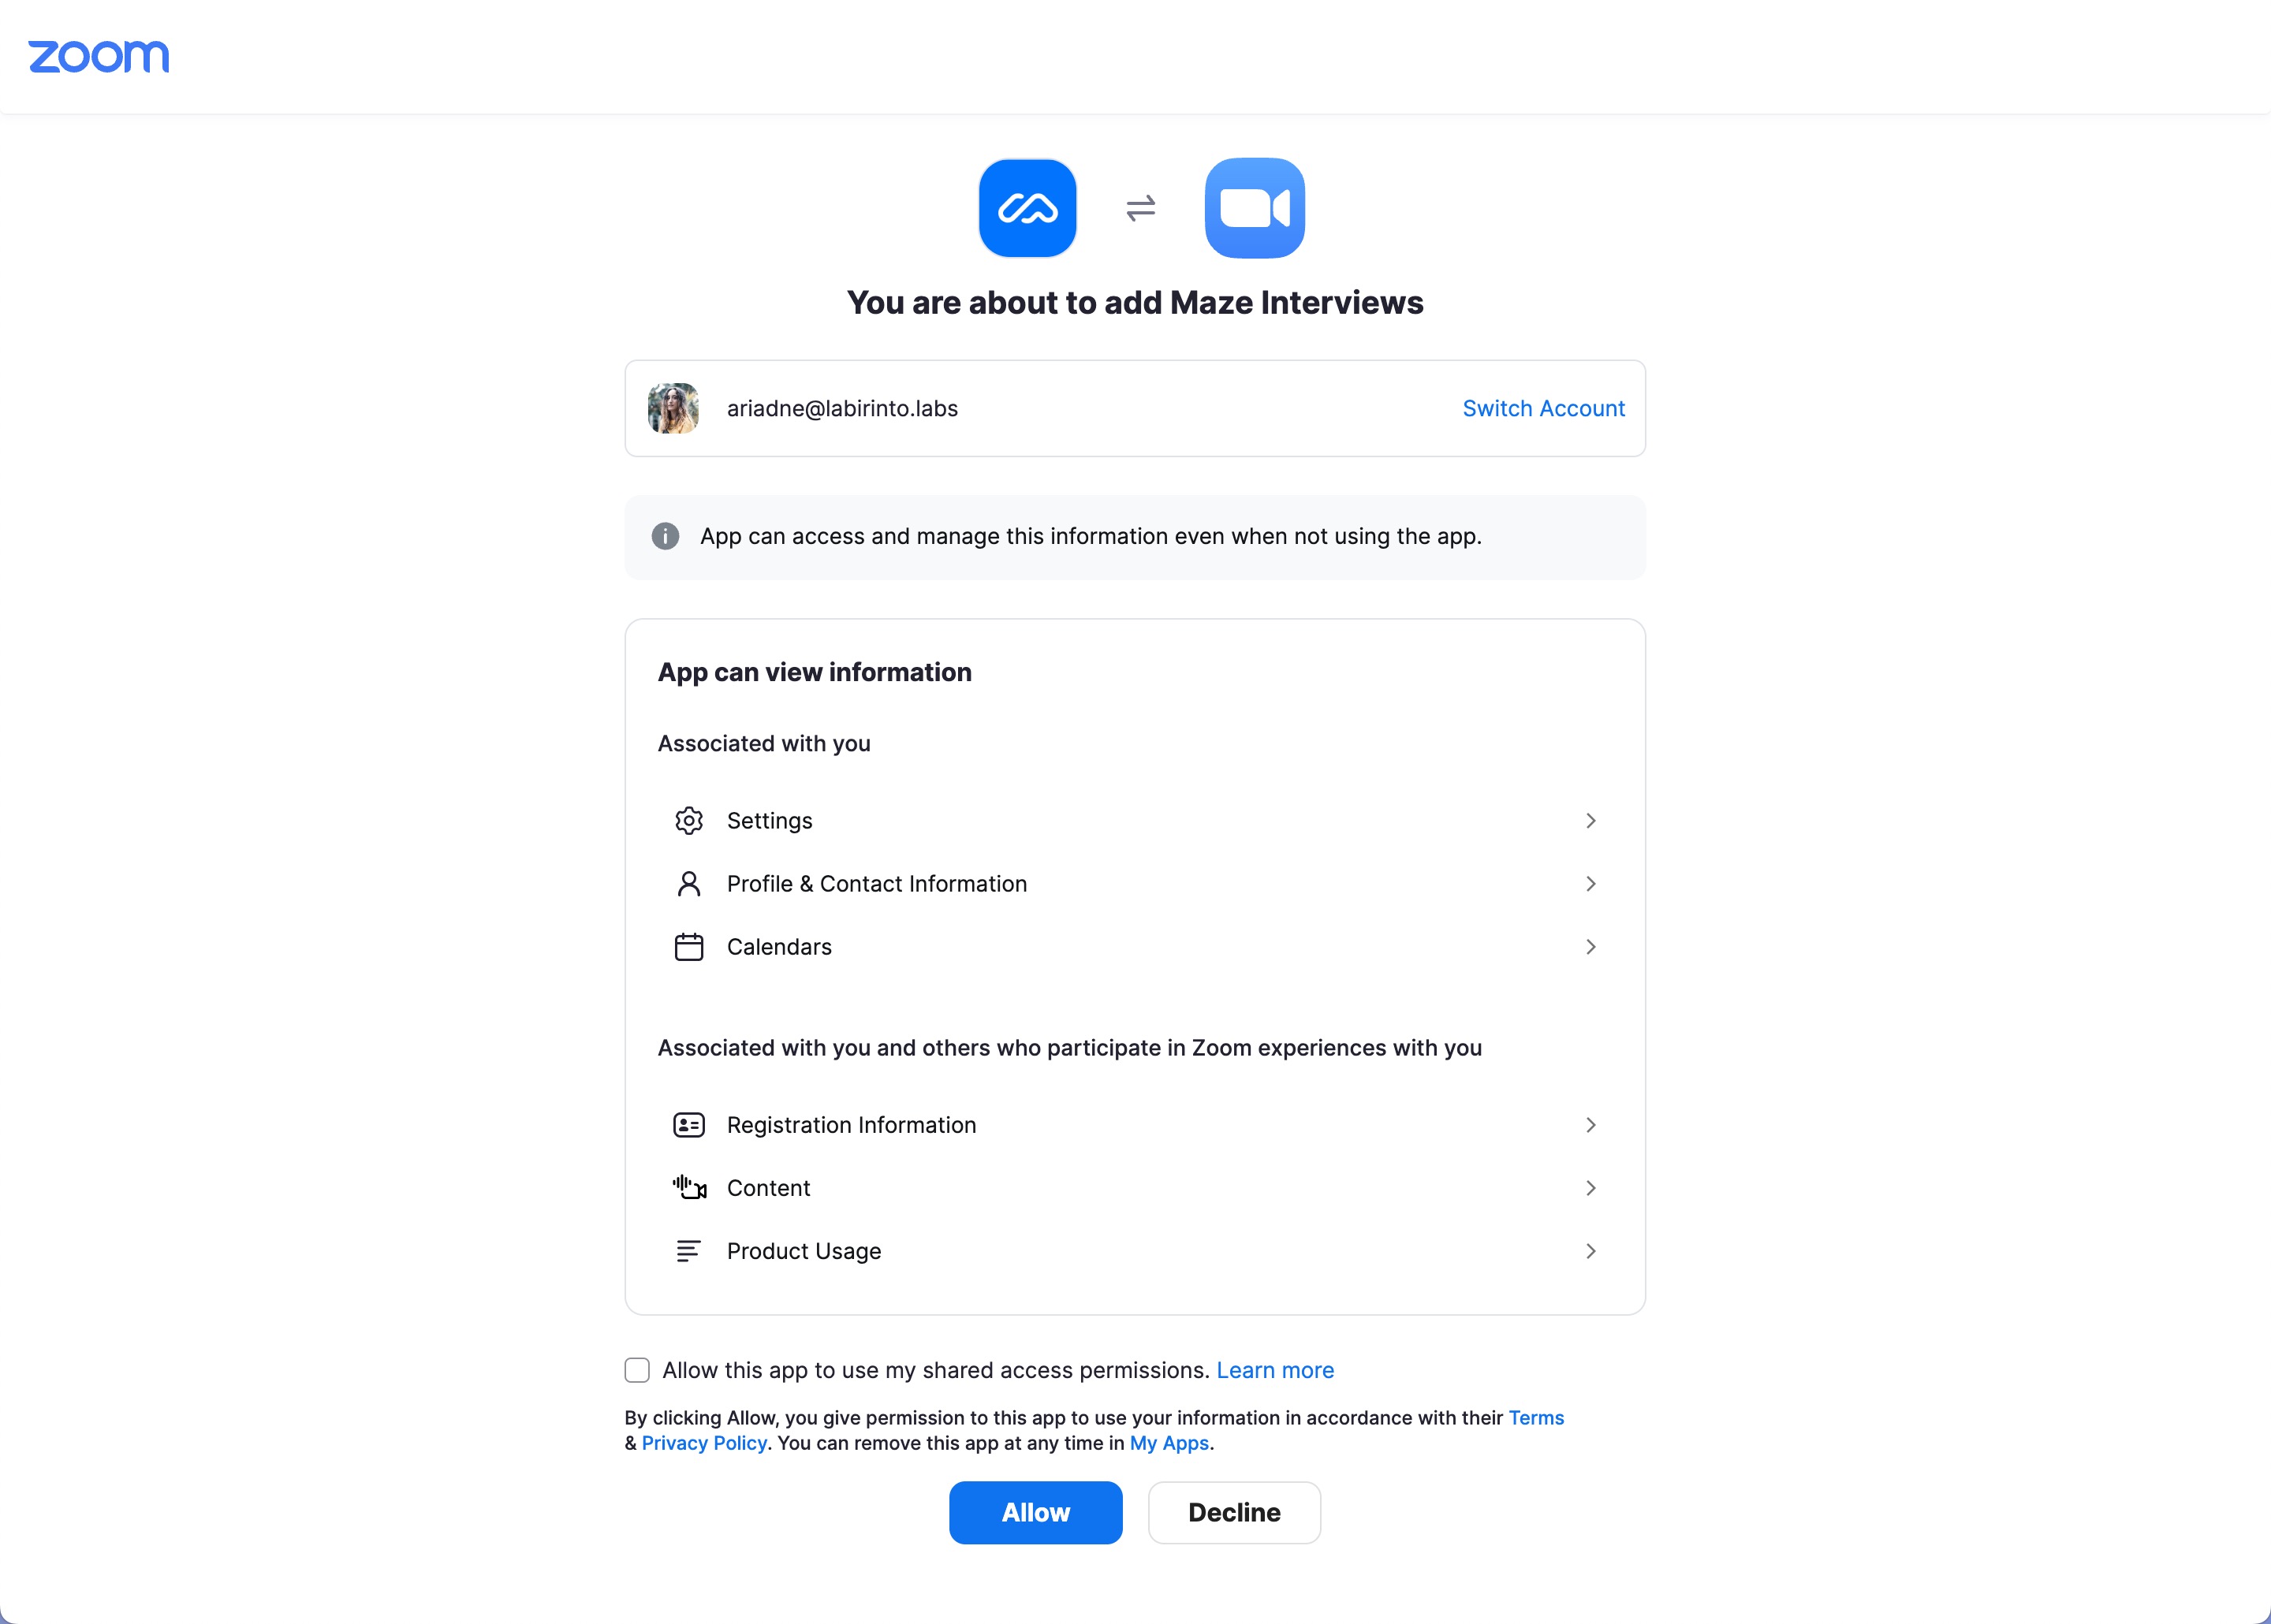Click the Registration Information card icon
Screen dimensions: 2271x1624
(689, 1124)
